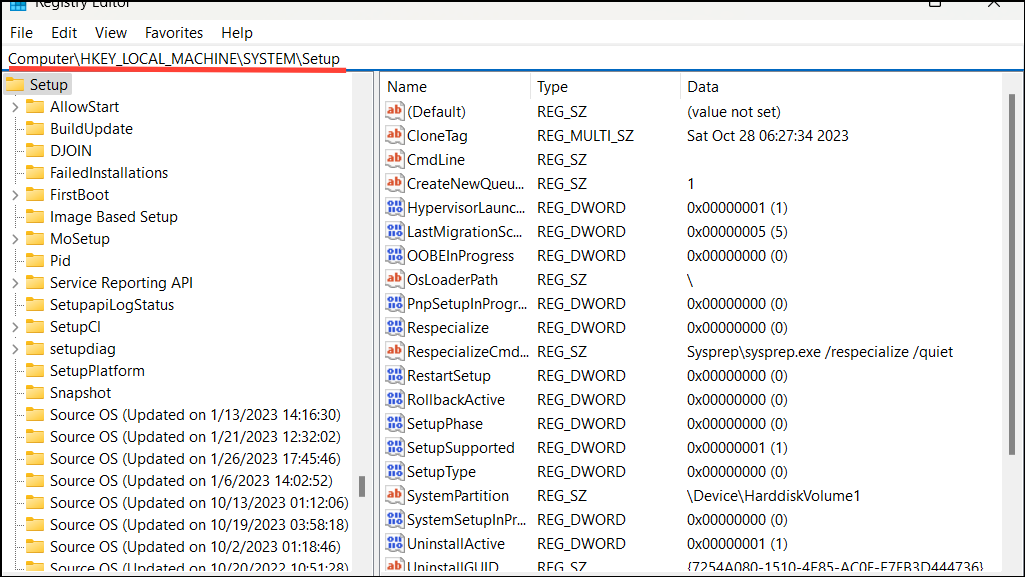Open the Help menu
The width and height of the screenshot is (1025, 577).
point(237,33)
